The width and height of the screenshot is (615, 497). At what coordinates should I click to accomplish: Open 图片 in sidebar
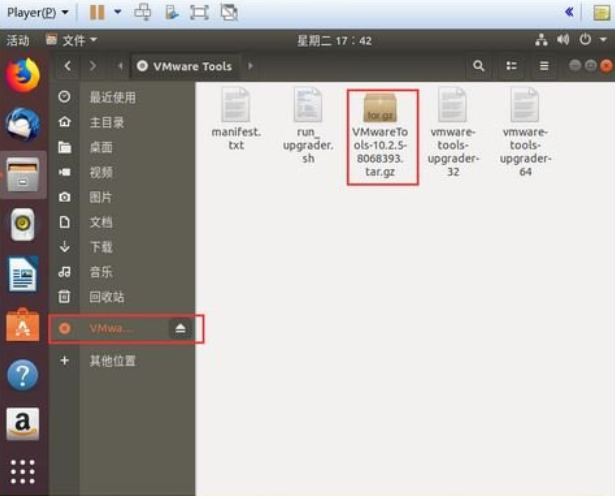pyautogui.click(x=122, y=197)
